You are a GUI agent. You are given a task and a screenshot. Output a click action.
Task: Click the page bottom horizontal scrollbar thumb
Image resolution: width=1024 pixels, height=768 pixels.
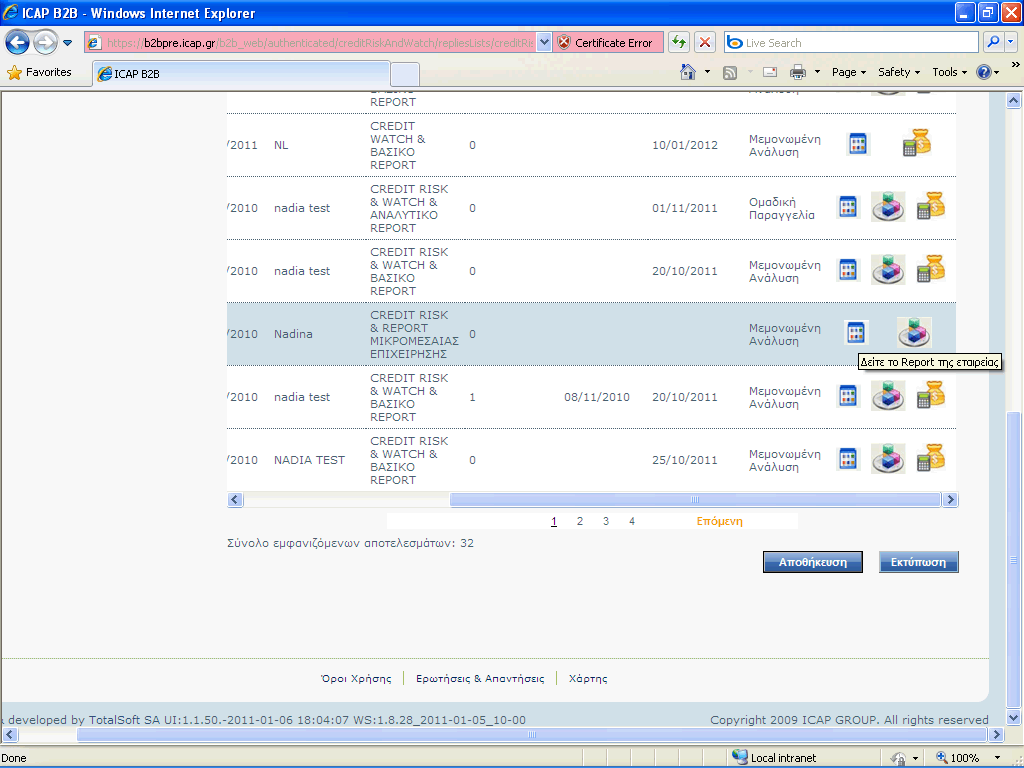[x=532, y=735]
